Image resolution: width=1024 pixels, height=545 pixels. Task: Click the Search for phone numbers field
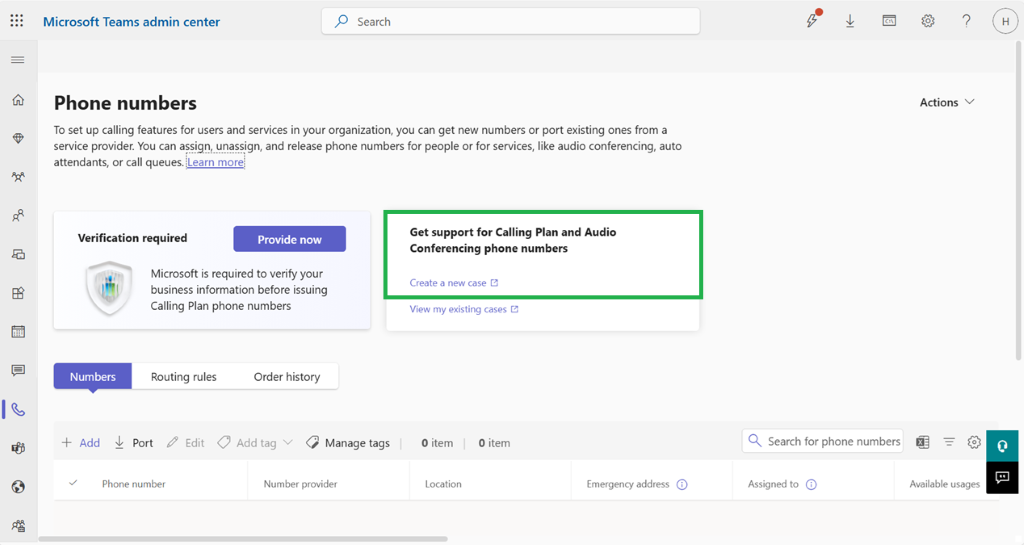click(823, 441)
